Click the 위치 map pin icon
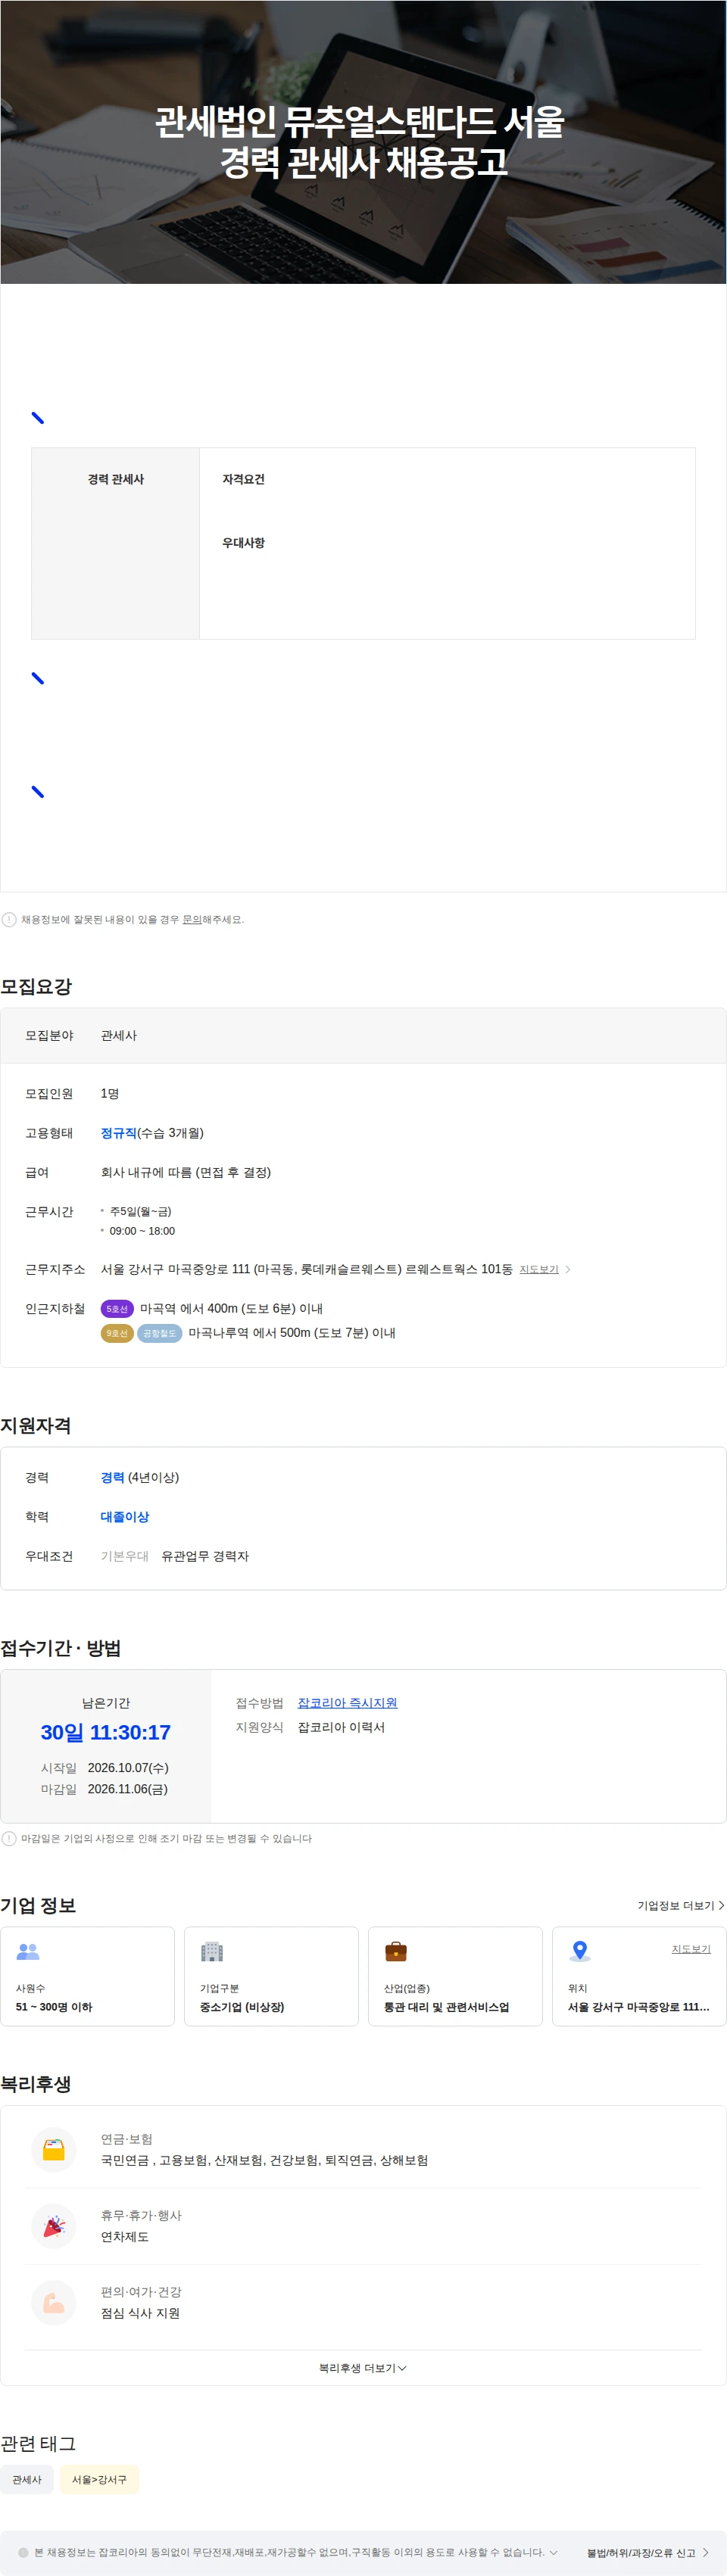 click(580, 1951)
